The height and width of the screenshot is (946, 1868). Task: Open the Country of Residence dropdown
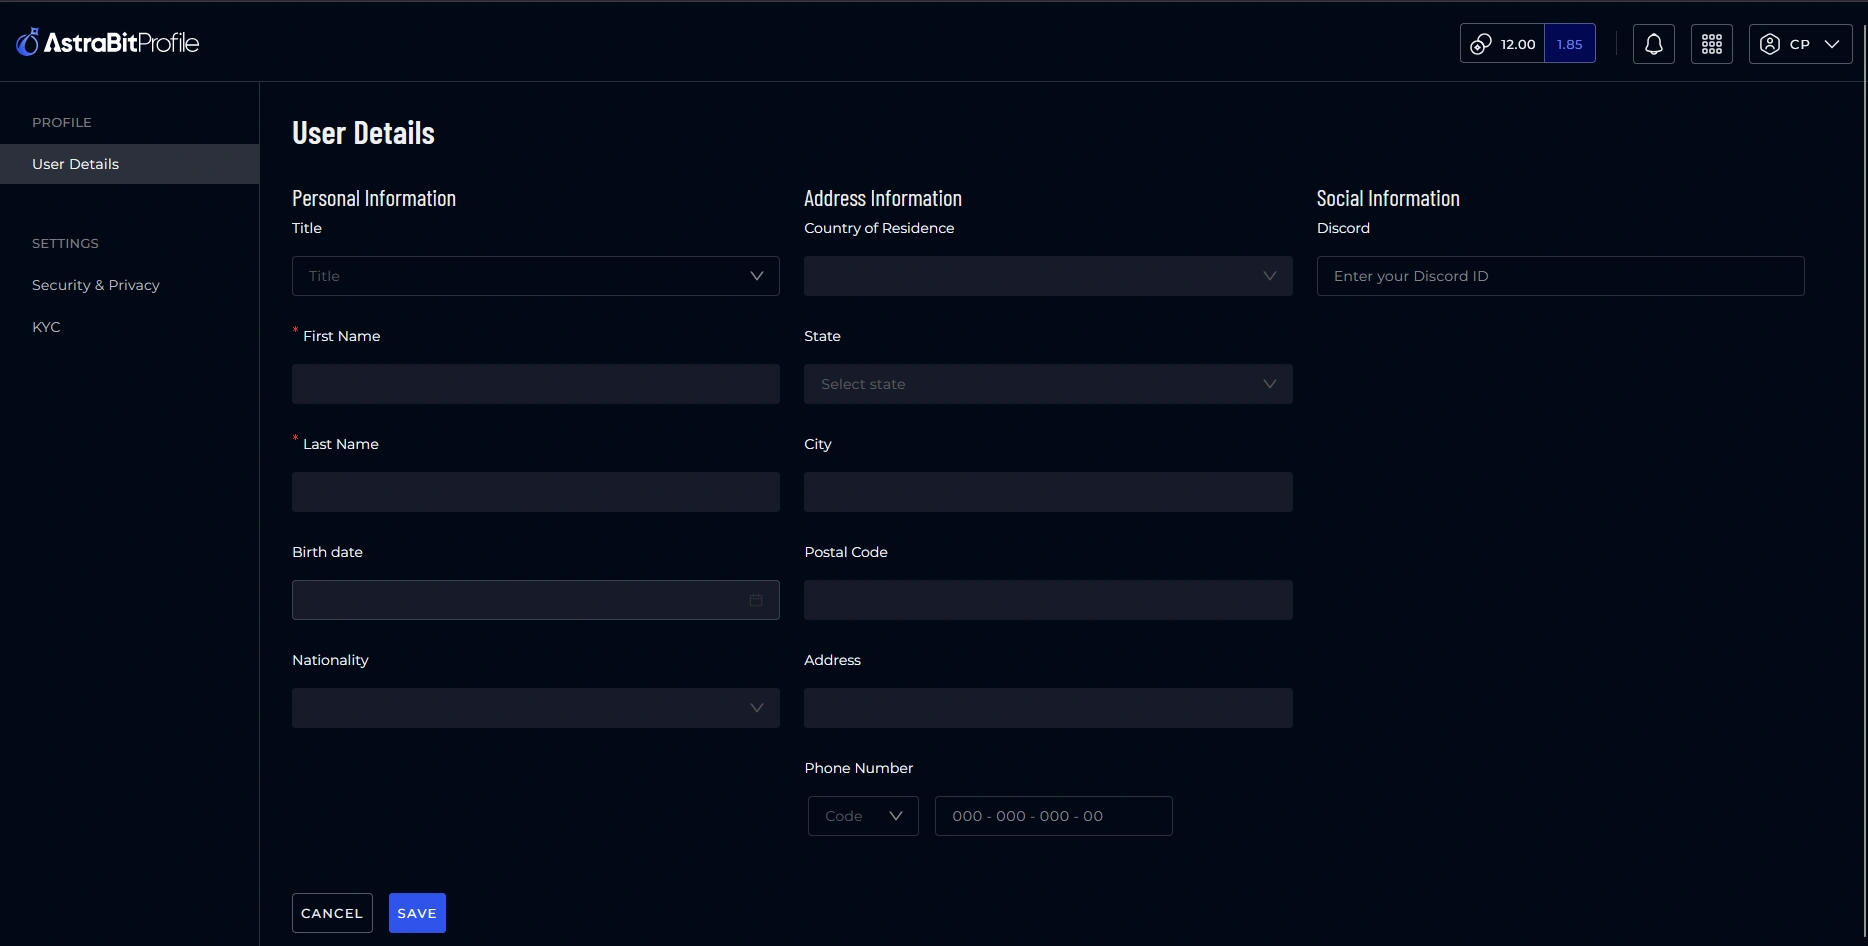coord(1048,276)
